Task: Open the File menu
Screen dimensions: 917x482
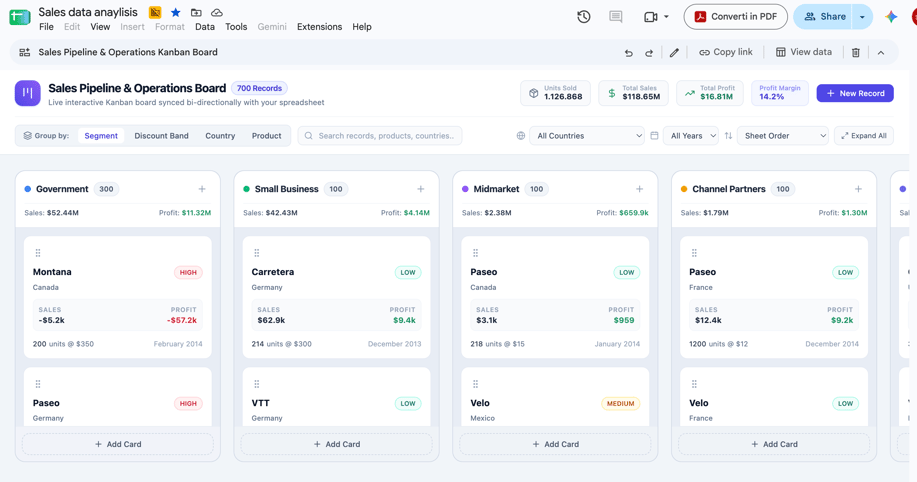Action: (46, 27)
